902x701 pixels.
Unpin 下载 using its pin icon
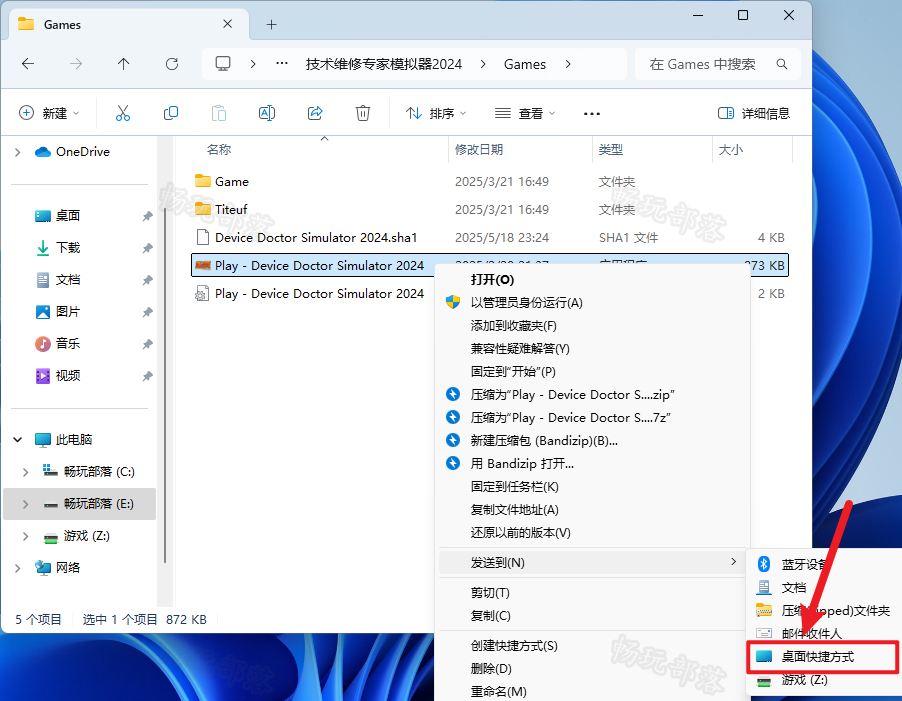147,248
